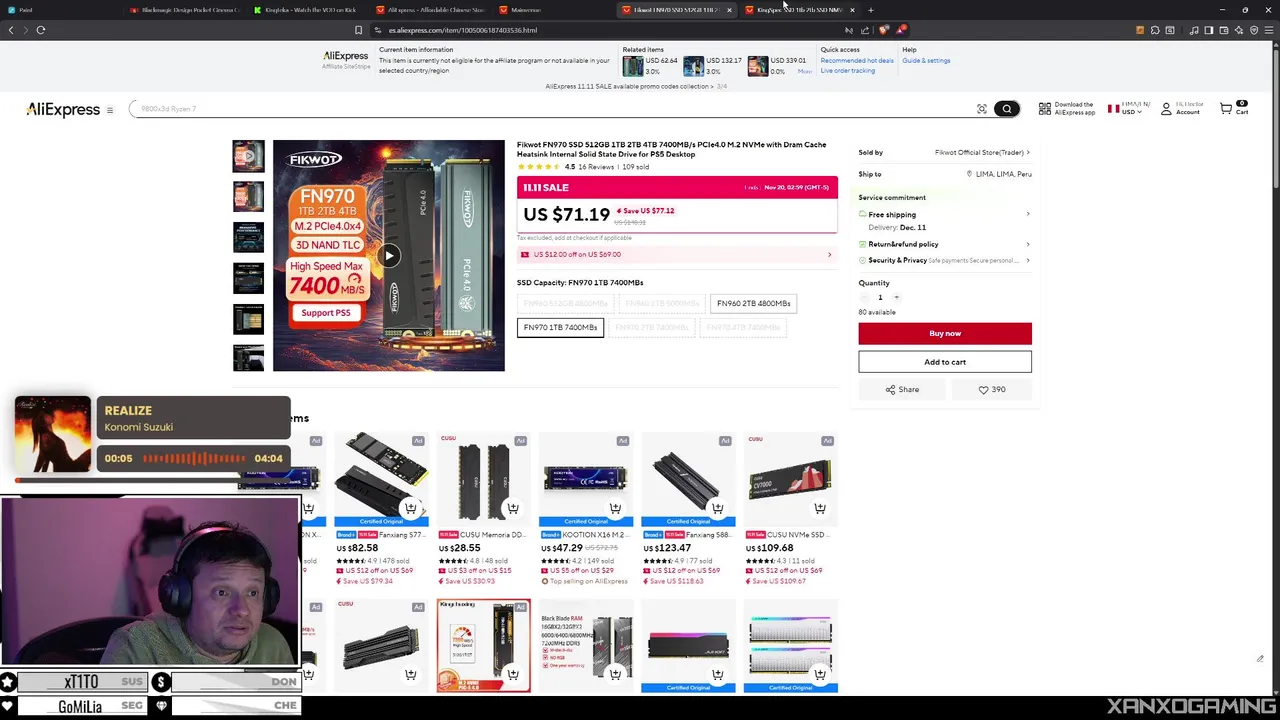Screen dimensions: 1280x720
Task: Add the KOOTION X16 US $47.29 item to cart
Action: pos(615,508)
